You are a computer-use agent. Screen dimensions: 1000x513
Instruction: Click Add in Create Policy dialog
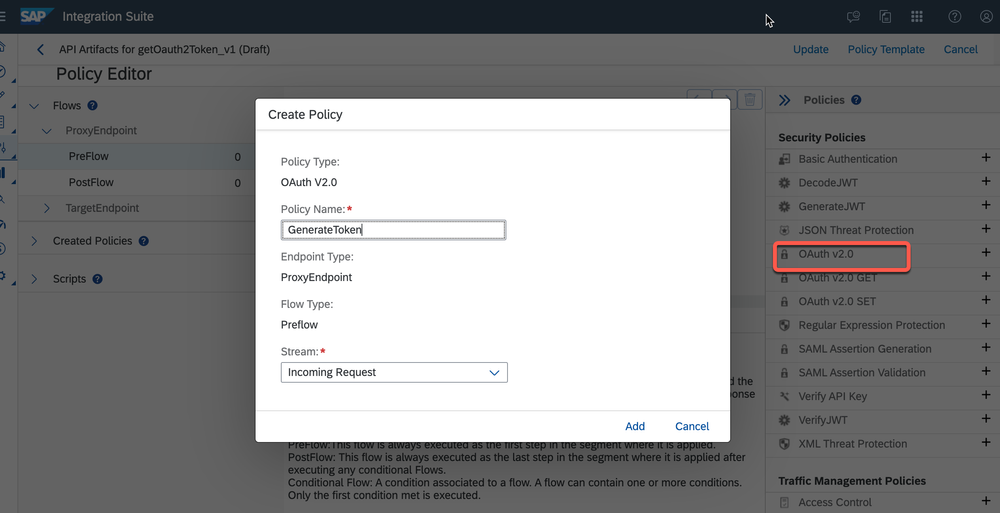635,426
